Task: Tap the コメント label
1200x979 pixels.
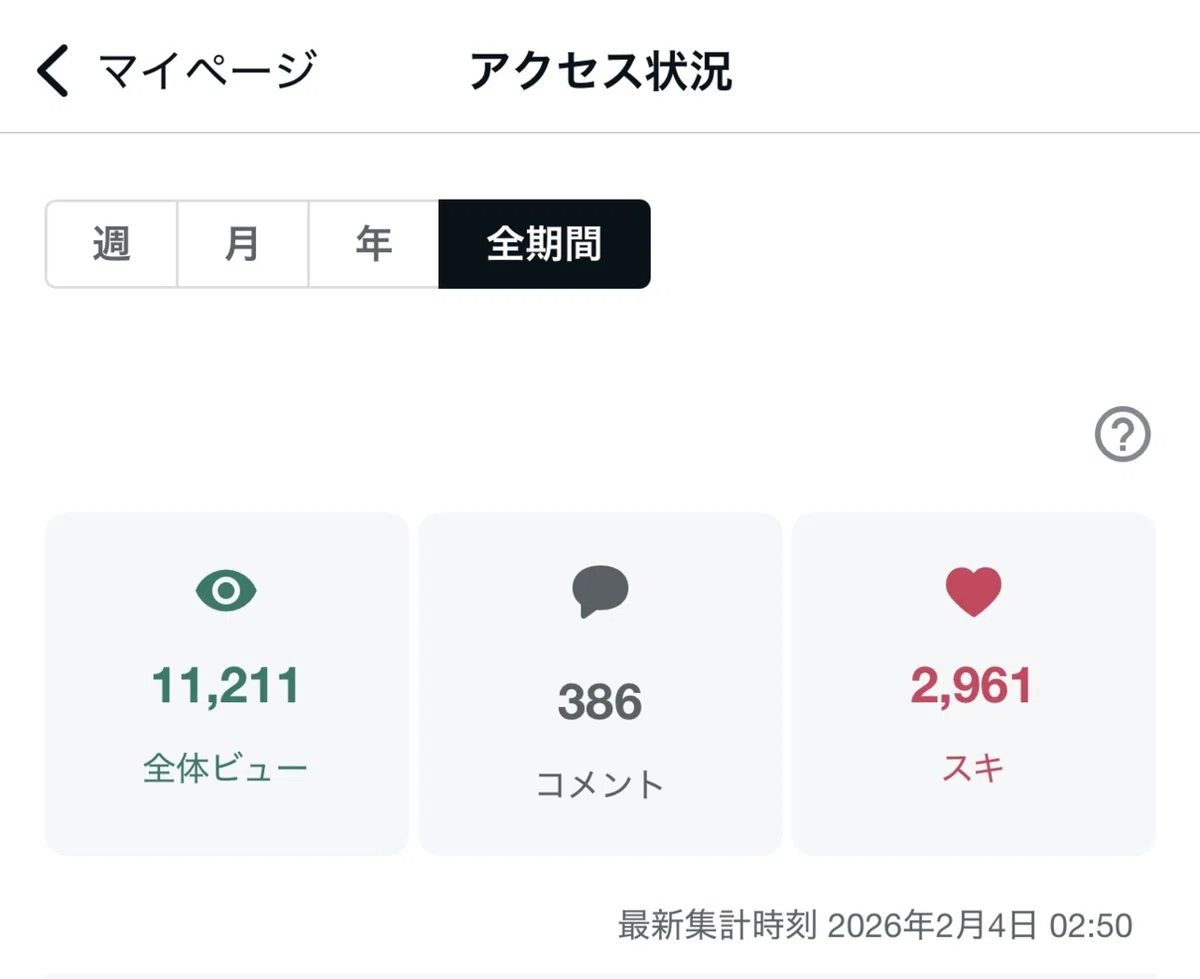Action: point(600,784)
